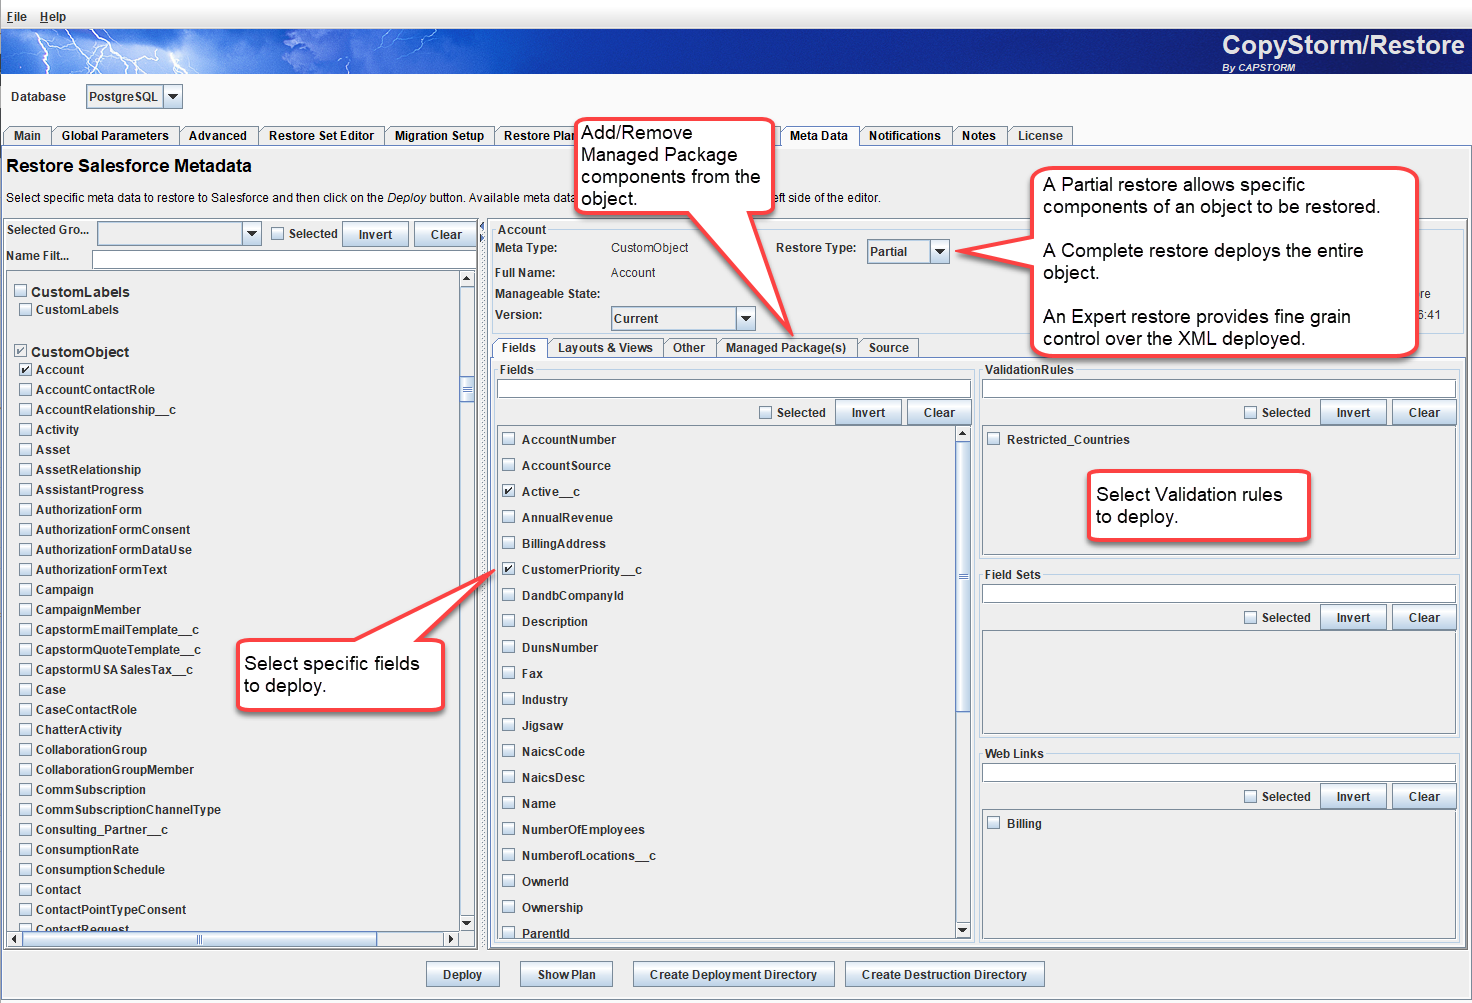Click the Name Filter input field
Screen dimensions: 1472x1003
(284, 259)
